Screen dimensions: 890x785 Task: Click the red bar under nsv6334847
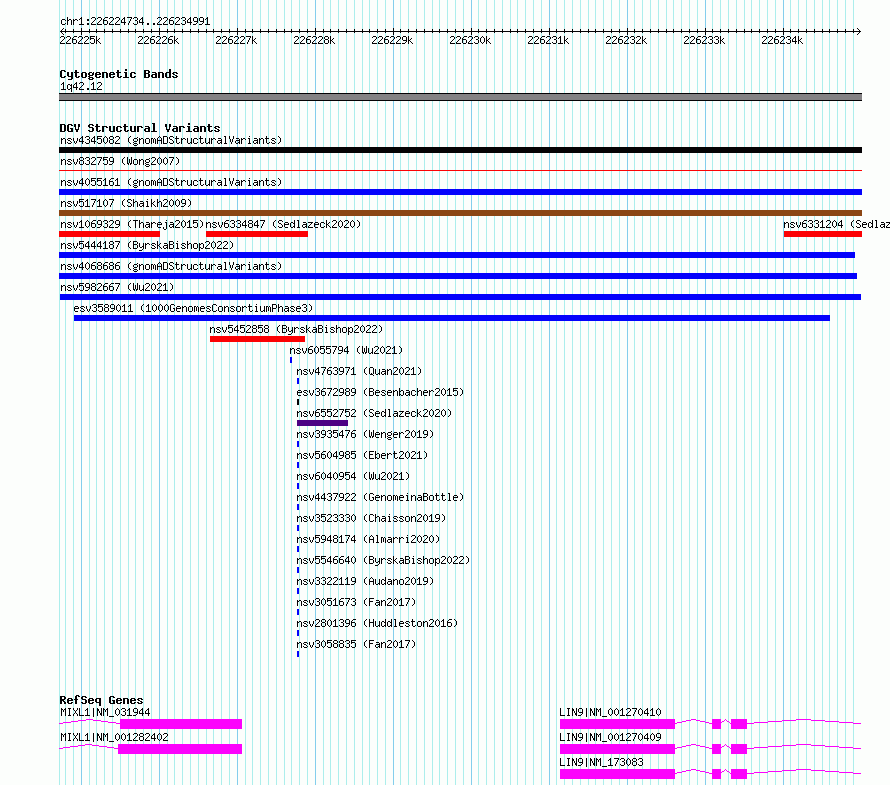[257, 234]
